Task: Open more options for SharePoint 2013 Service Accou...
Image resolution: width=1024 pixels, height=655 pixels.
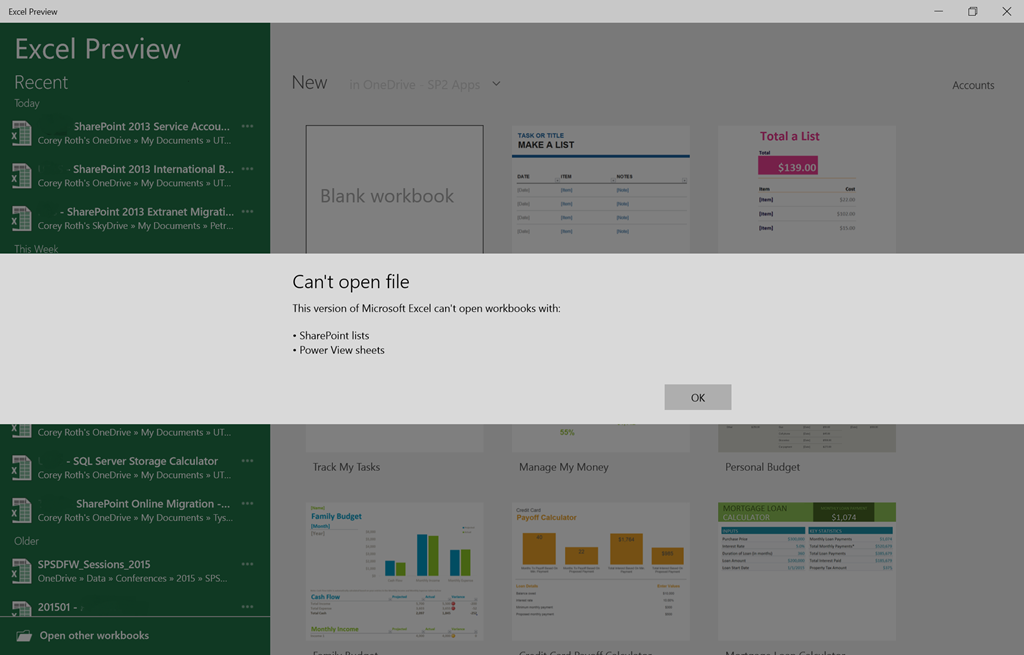Action: (248, 126)
